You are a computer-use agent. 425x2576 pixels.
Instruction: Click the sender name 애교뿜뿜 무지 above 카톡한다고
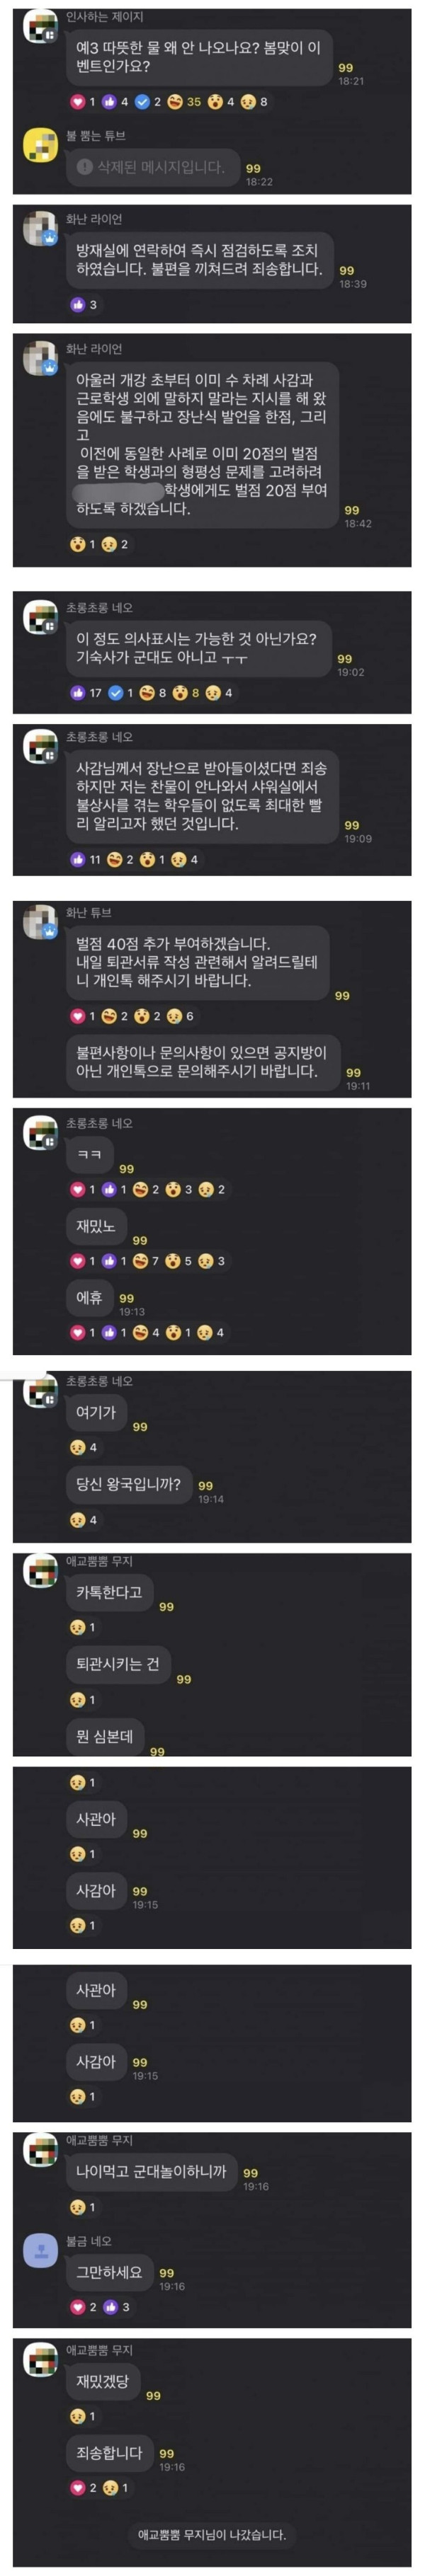[x=99, y=1561]
